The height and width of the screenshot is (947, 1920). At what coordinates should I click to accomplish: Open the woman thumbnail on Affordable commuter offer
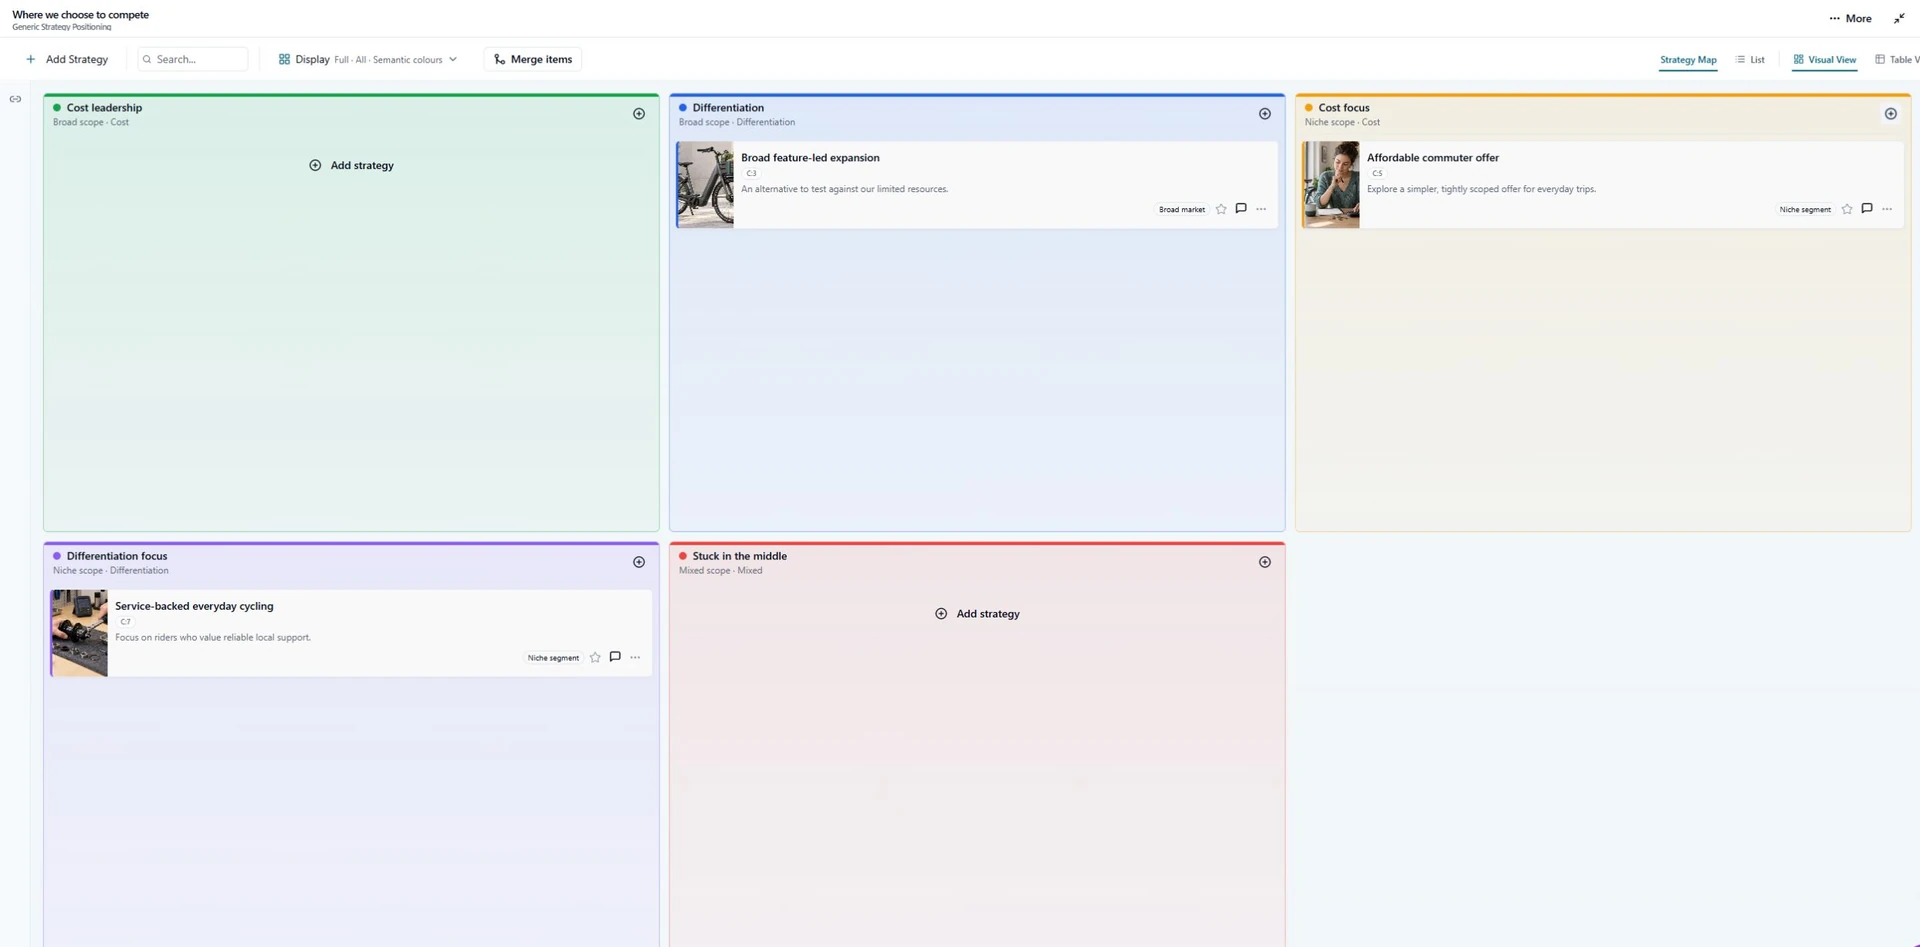coord(1331,185)
